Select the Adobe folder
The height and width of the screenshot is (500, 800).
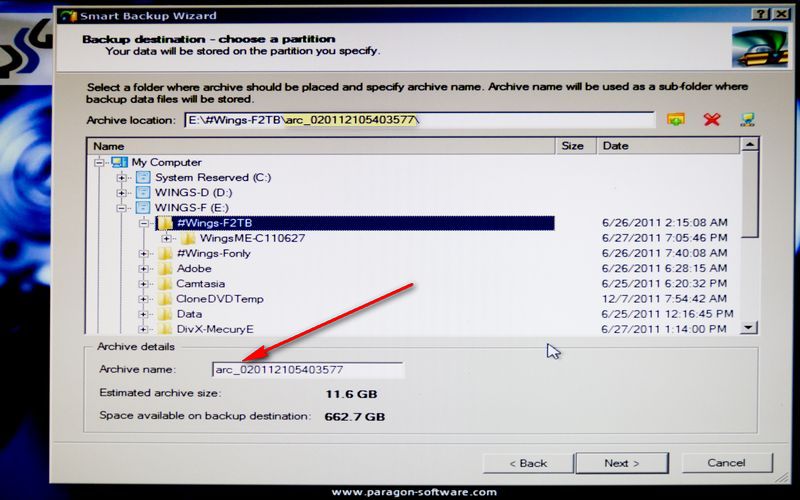[x=194, y=269]
